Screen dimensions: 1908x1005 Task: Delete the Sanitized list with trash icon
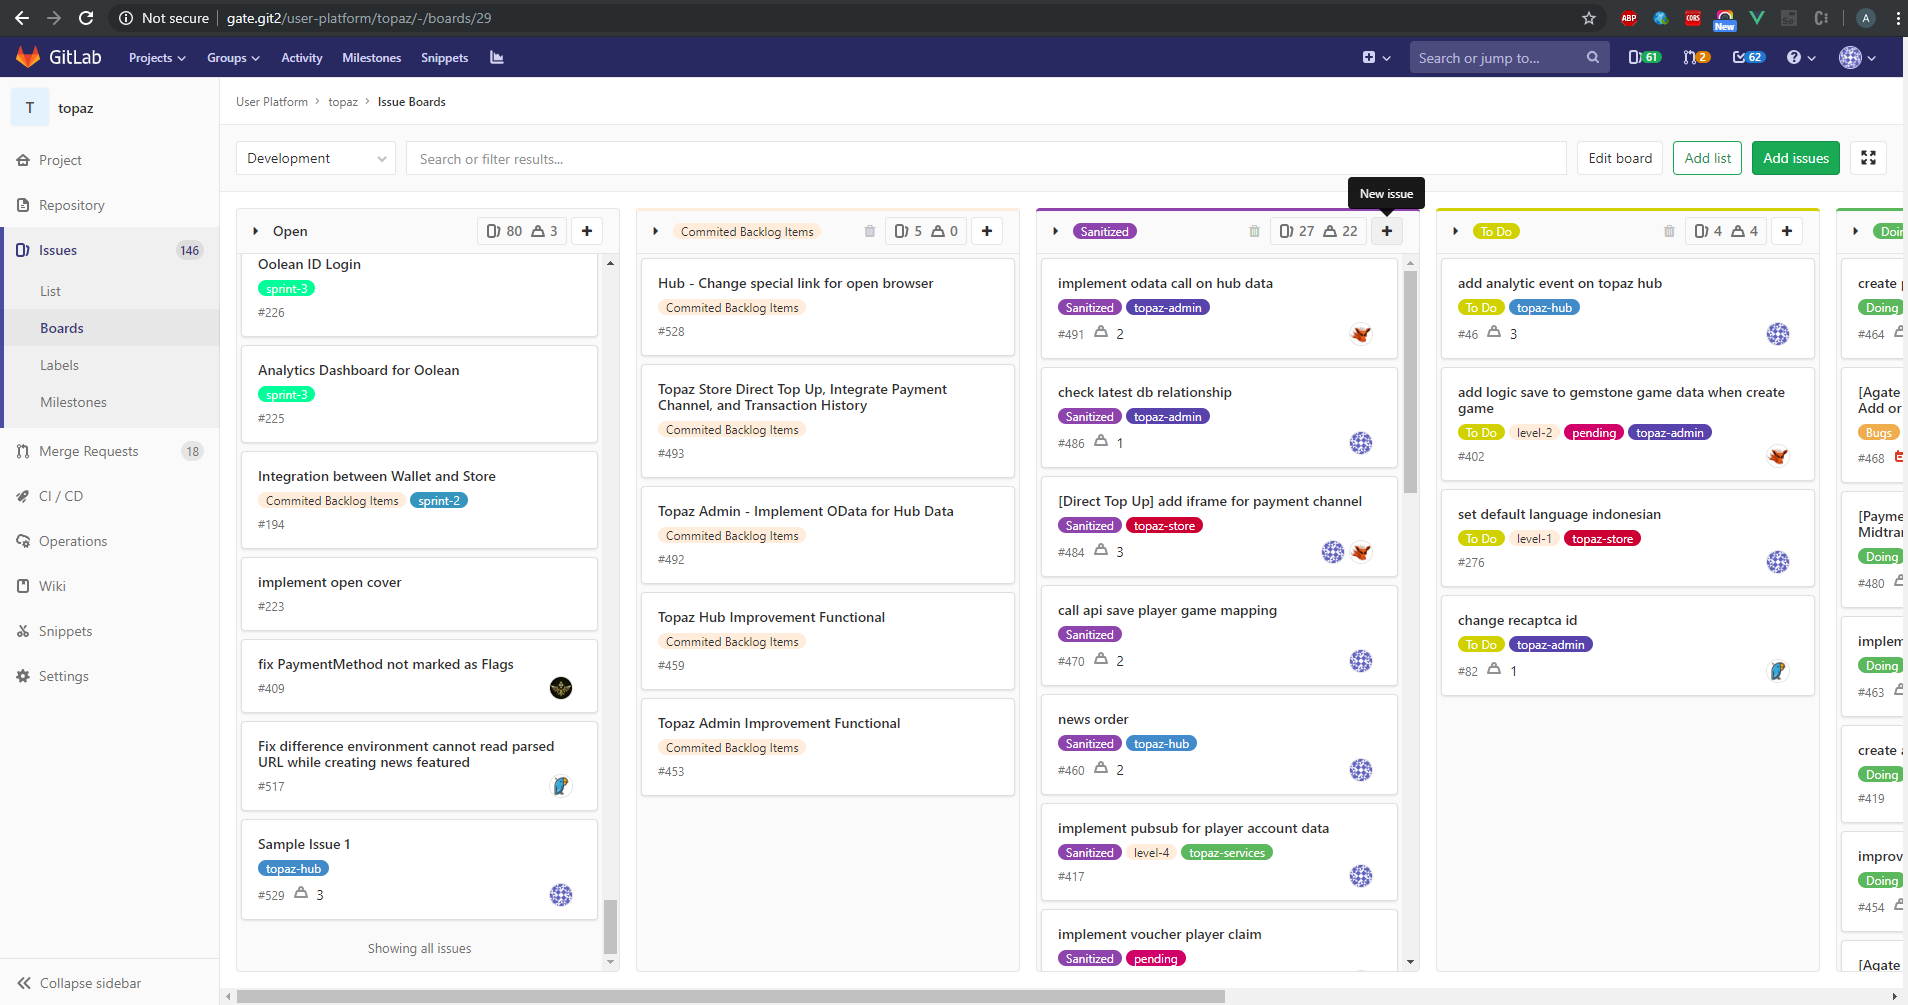click(x=1254, y=231)
